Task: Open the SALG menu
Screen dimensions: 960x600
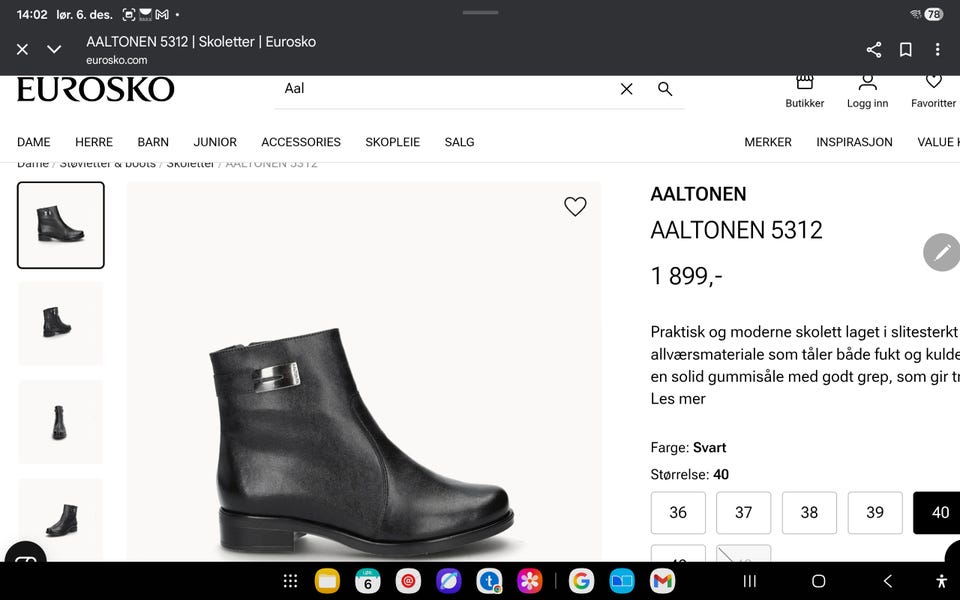Action: [459, 142]
